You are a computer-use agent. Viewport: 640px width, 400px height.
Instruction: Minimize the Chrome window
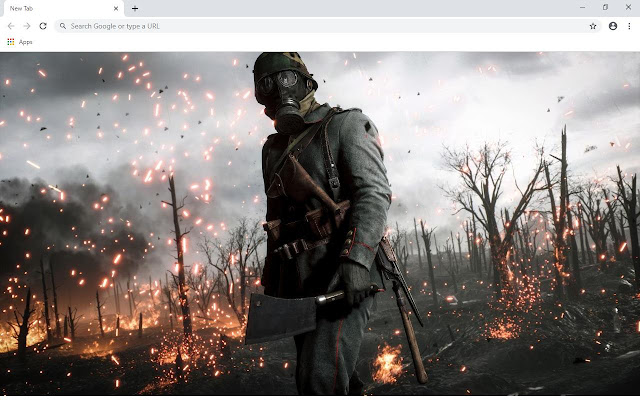582,7
